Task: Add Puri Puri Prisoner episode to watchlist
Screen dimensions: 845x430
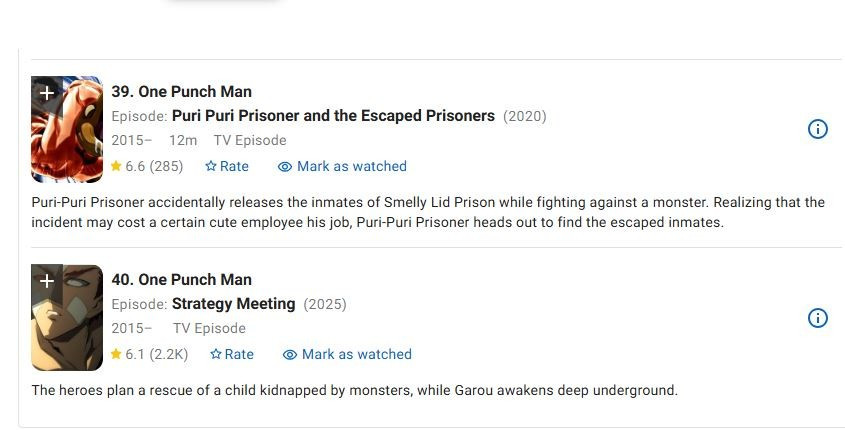Action: point(46,92)
